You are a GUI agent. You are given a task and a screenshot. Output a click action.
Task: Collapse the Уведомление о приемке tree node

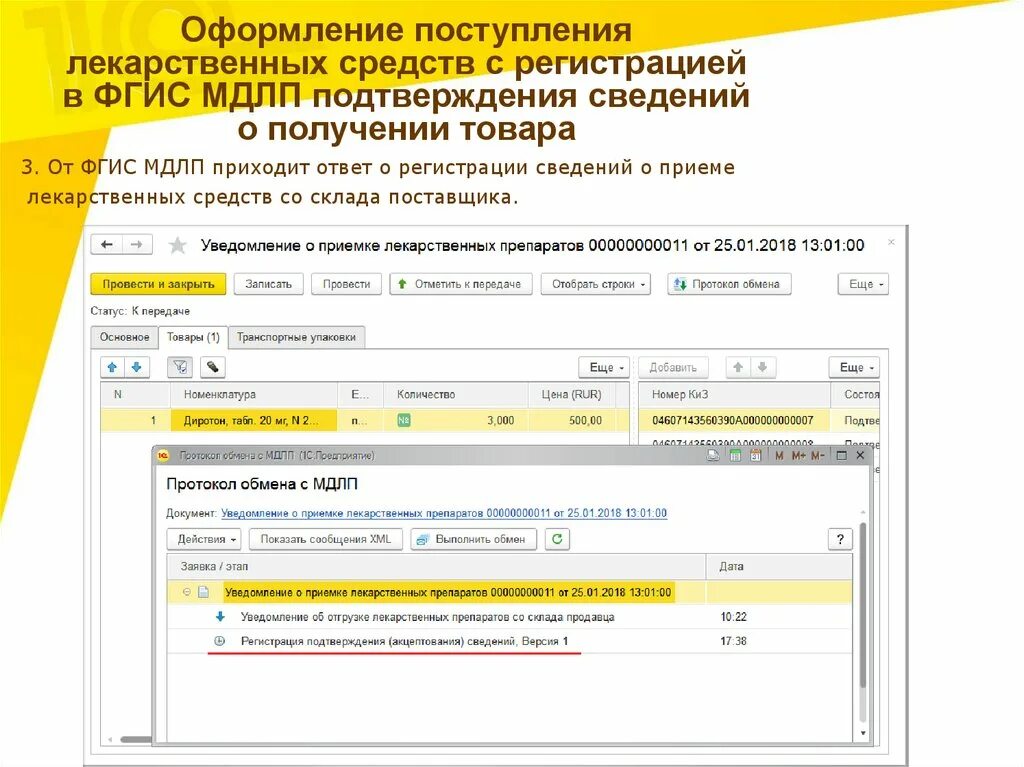(187, 593)
